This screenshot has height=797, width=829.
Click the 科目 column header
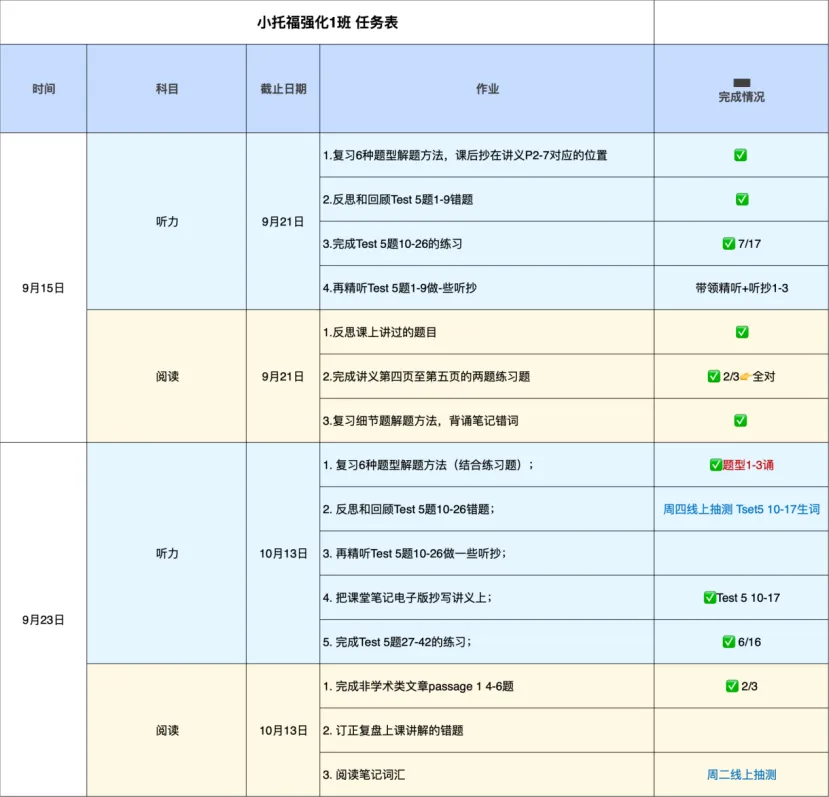167,88
